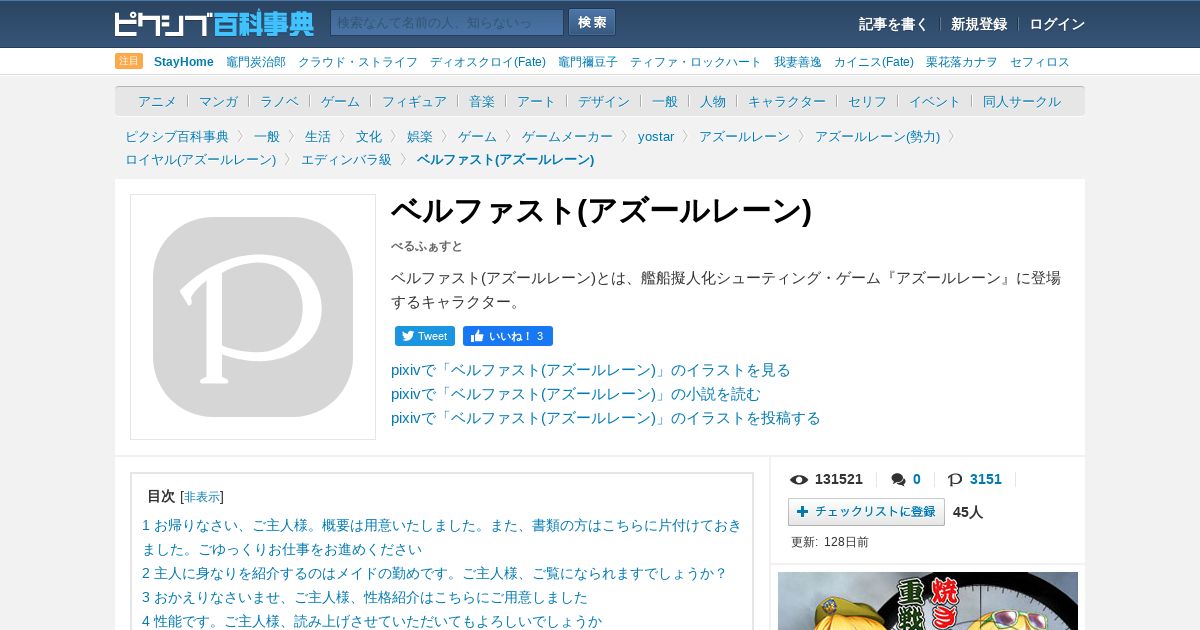This screenshot has width=1200, height=630.
Task: Click the search input field
Action: coord(447,22)
